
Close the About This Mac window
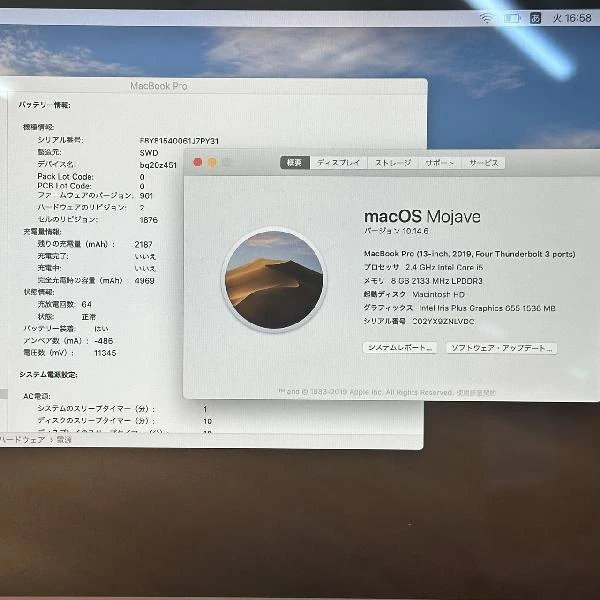(198, 162)
